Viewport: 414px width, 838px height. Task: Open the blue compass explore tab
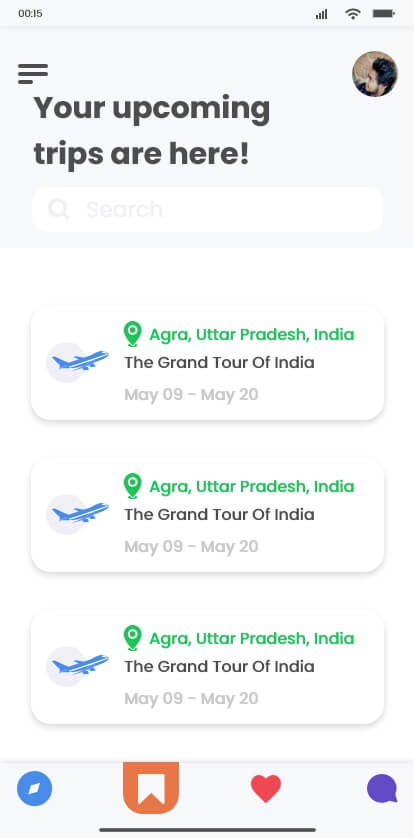[35, 788]
